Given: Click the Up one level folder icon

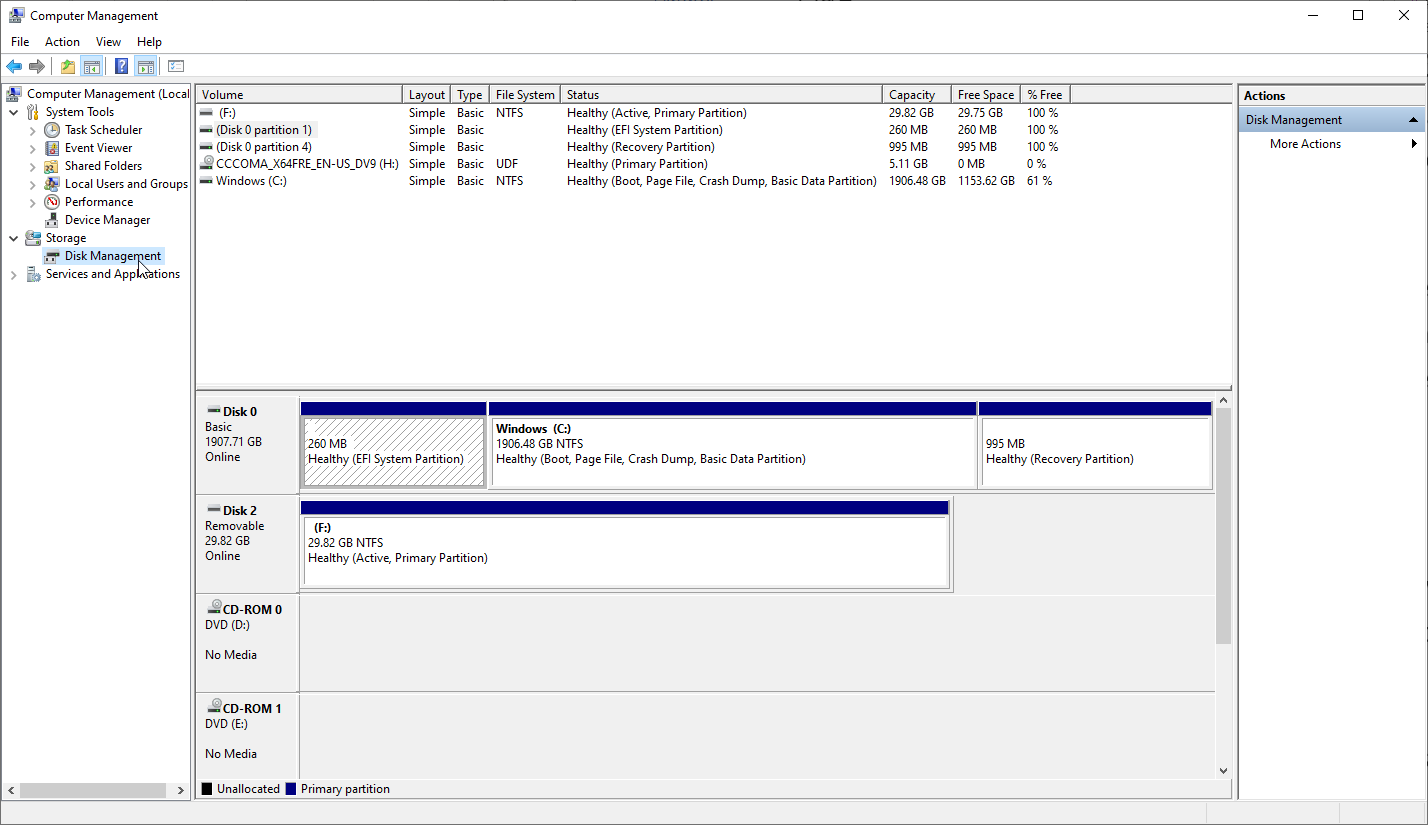Looking at the screenshot, I should pos(67,67).
